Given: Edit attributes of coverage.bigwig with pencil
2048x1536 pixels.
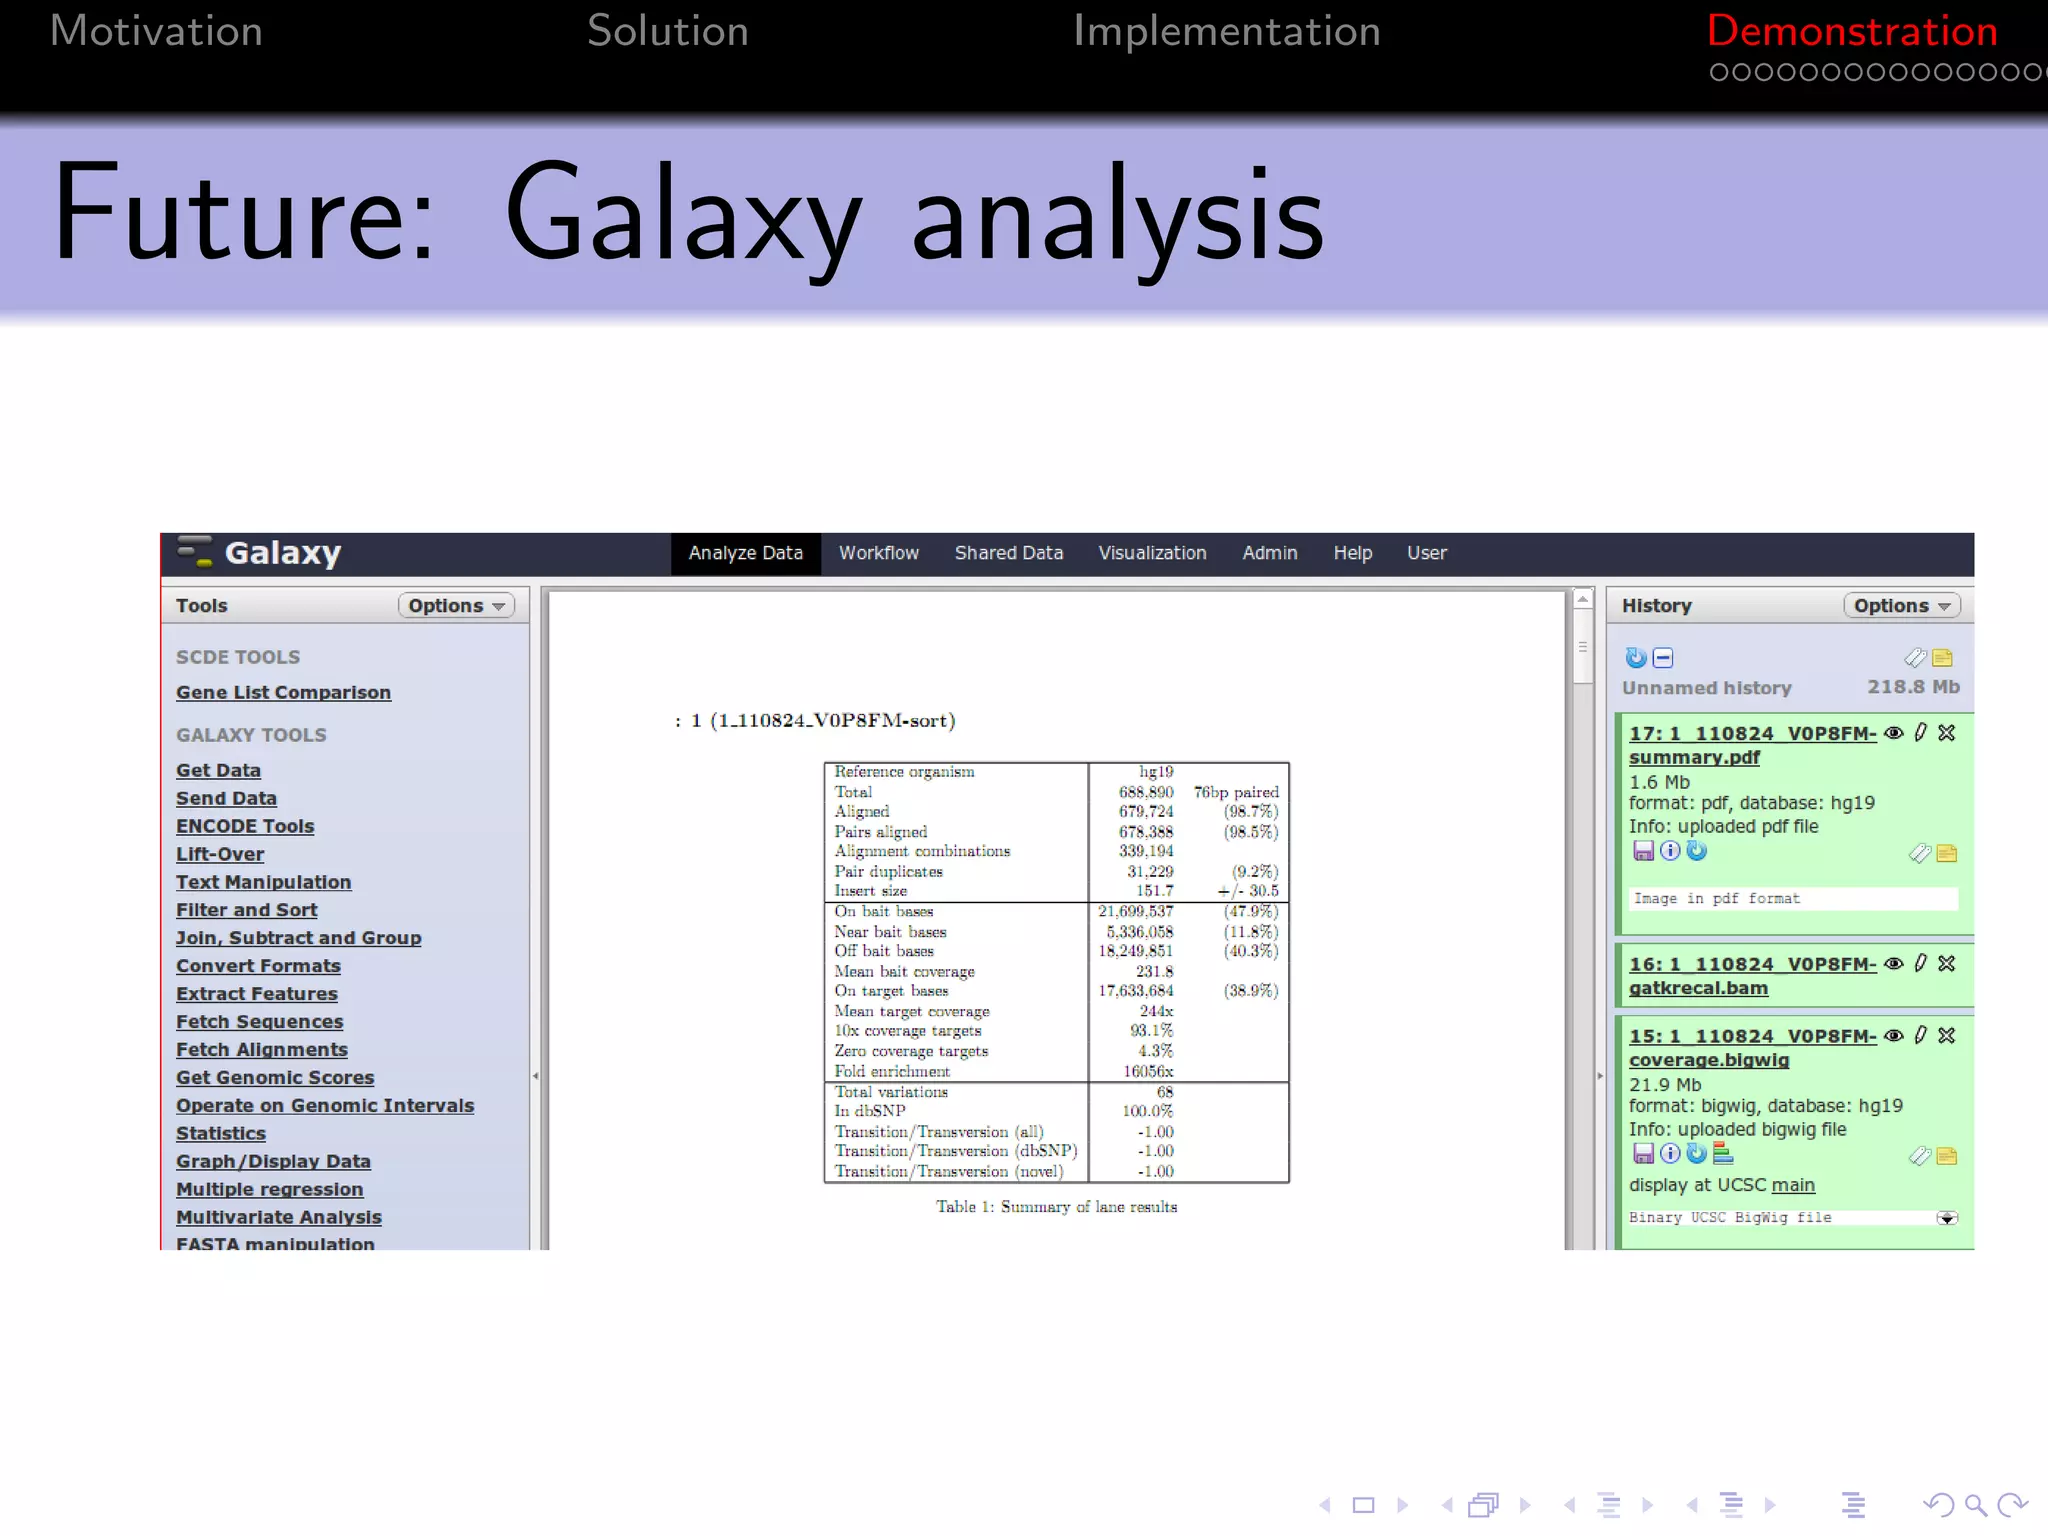Looking at the screenshot, I should coord(1921,1036).
